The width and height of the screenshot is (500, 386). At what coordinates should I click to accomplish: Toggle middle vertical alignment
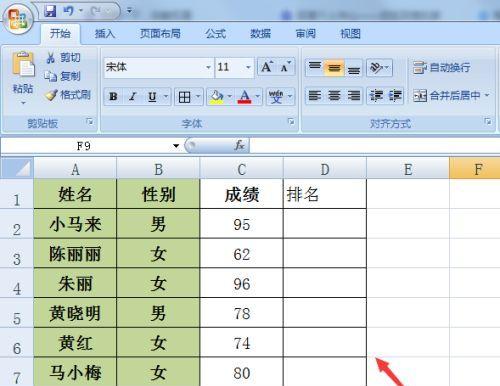pyautogui.click(x=334, y=68)
